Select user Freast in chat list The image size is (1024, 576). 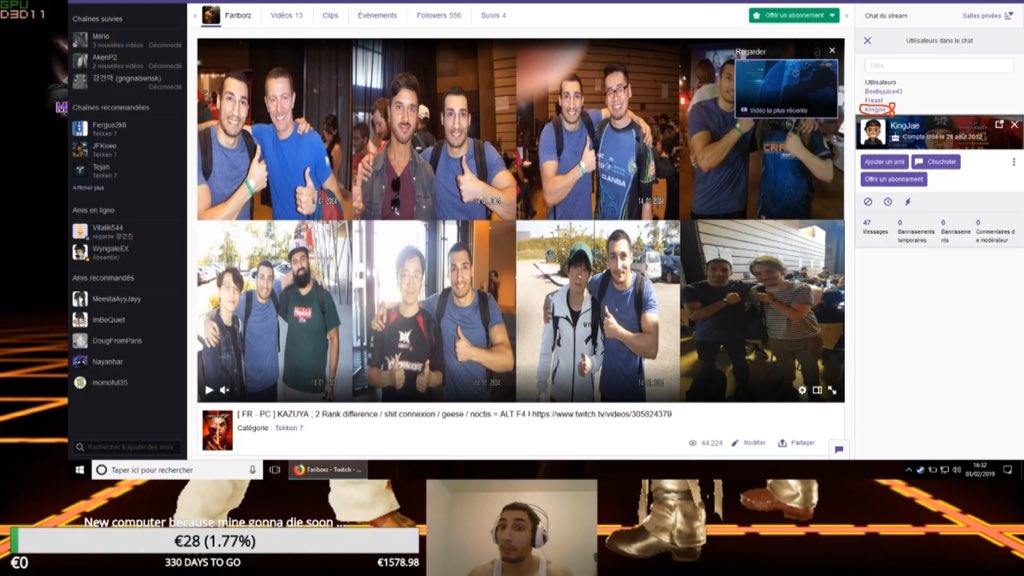[x=874, y=101]
